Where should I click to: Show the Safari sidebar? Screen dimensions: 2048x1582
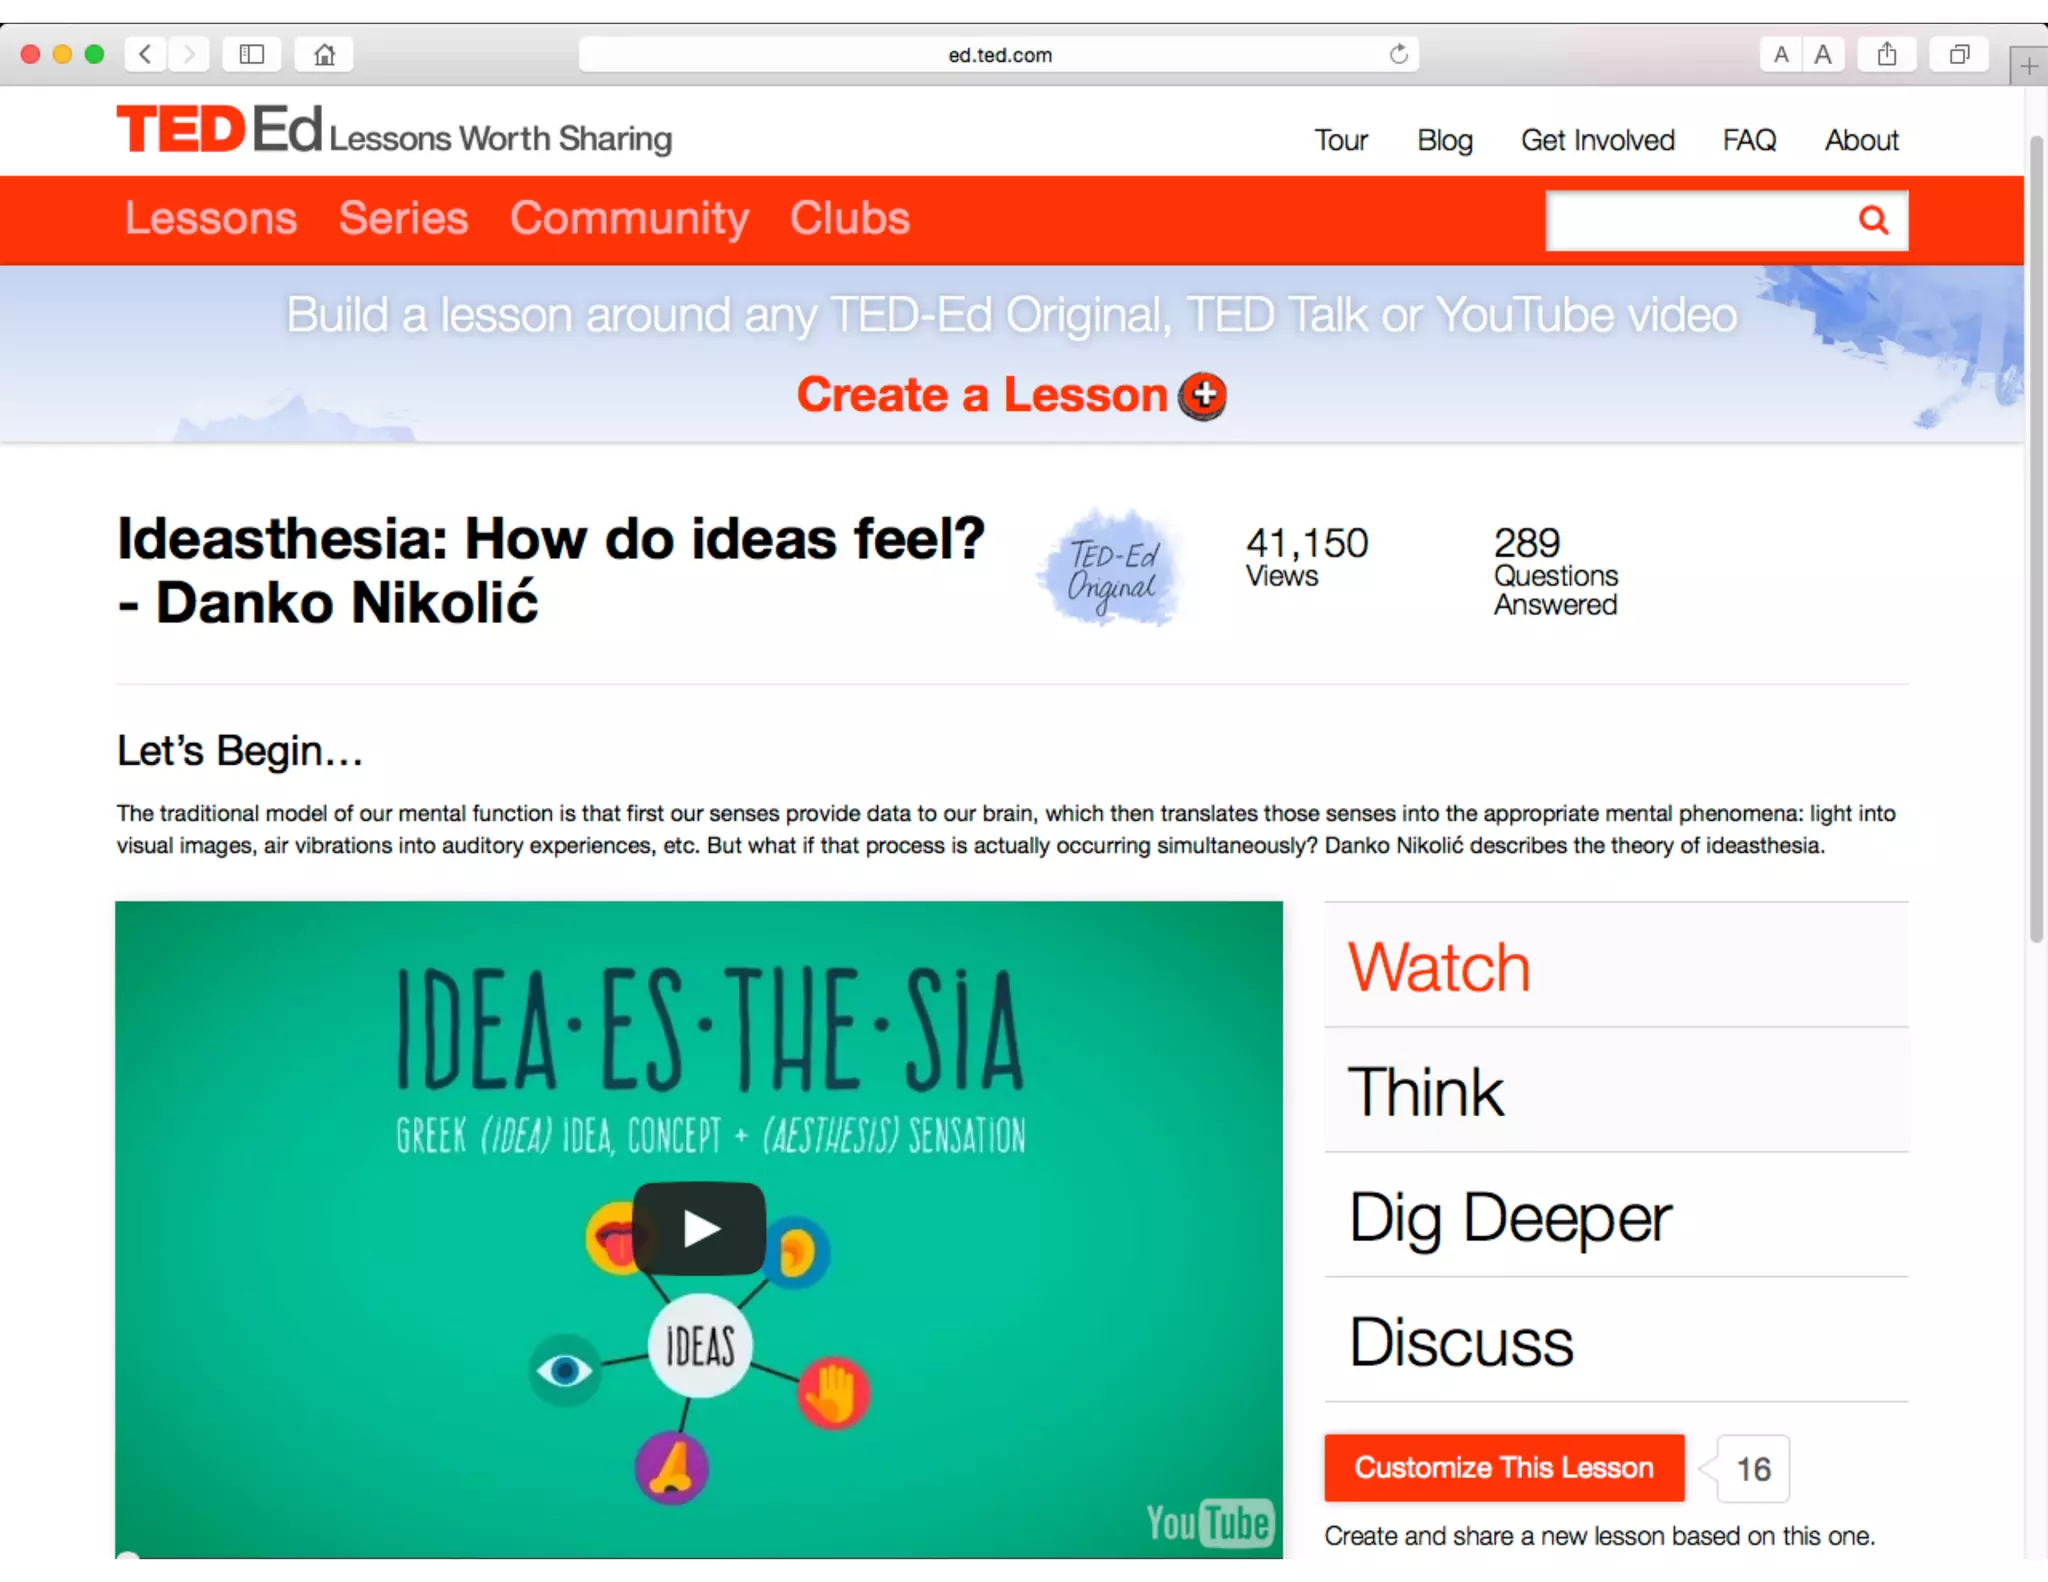pos(252,54)
